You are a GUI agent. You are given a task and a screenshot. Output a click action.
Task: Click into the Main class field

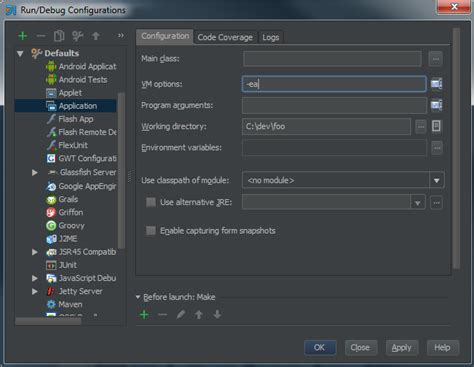pos(332,59)
